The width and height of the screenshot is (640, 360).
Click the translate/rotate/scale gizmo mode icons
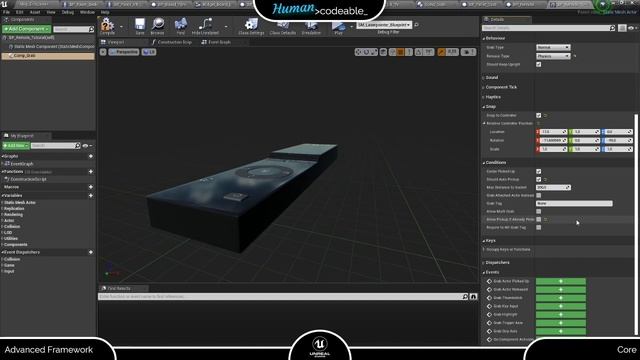coord(366,52)
